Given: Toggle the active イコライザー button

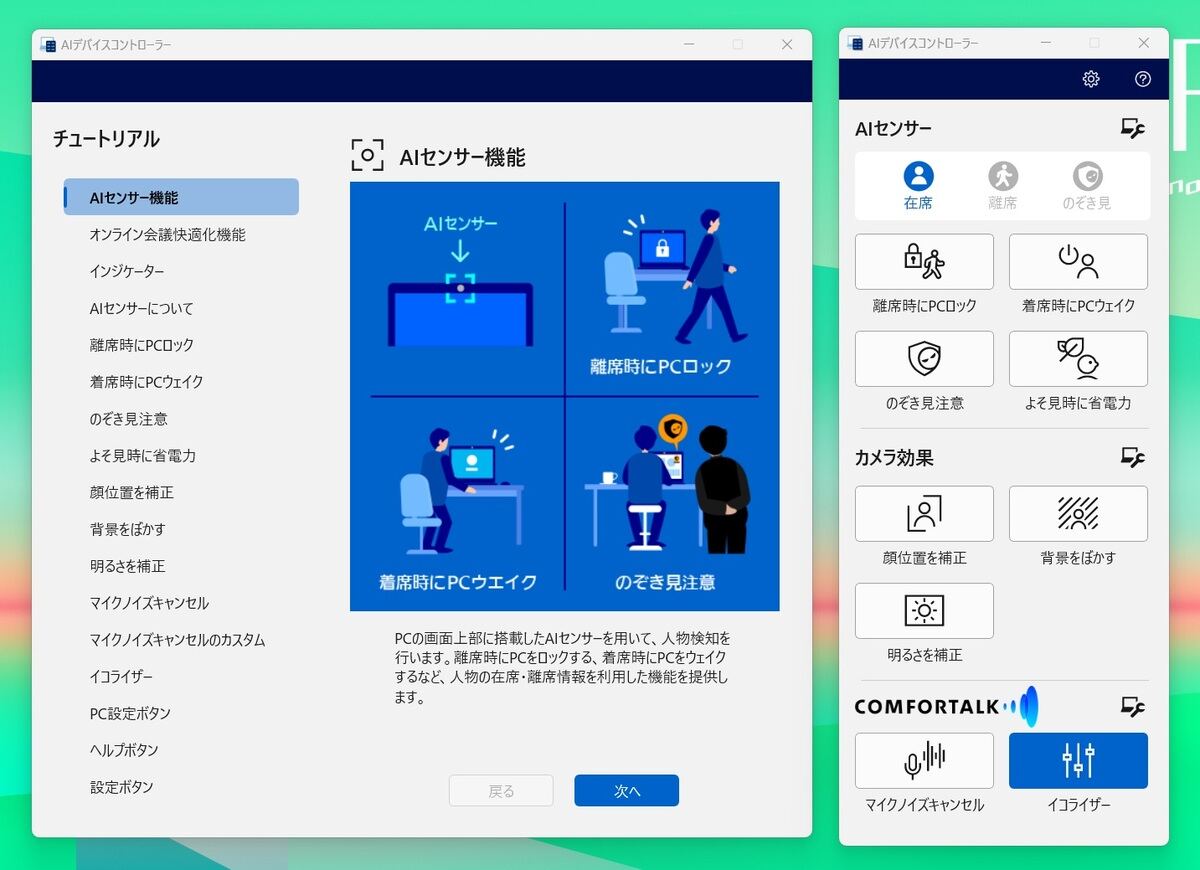Looking at the screenshot, I should click(1078, 761).
